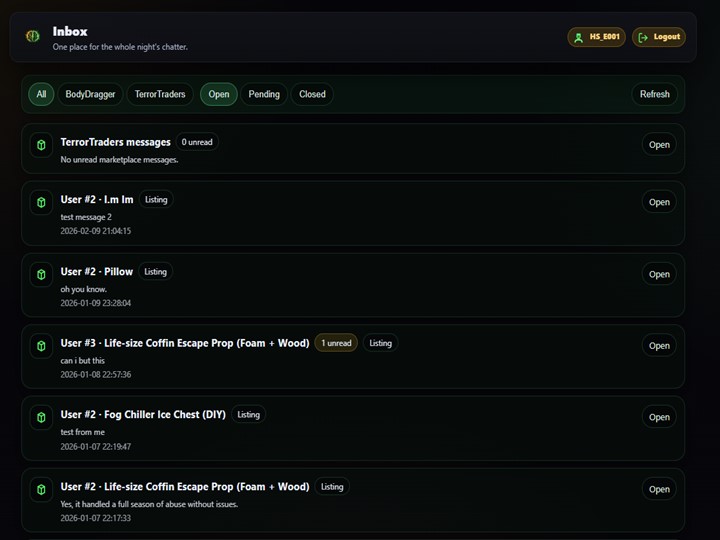The image size is (720, 540).
Task: Open the Fog Chiller Ice Chest thread
Action: coord(659,417)
